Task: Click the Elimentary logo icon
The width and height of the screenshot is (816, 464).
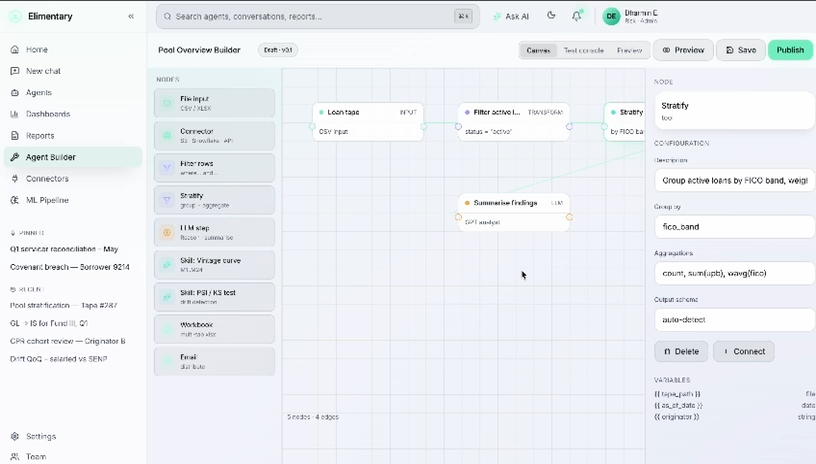Action: [15, 16]
